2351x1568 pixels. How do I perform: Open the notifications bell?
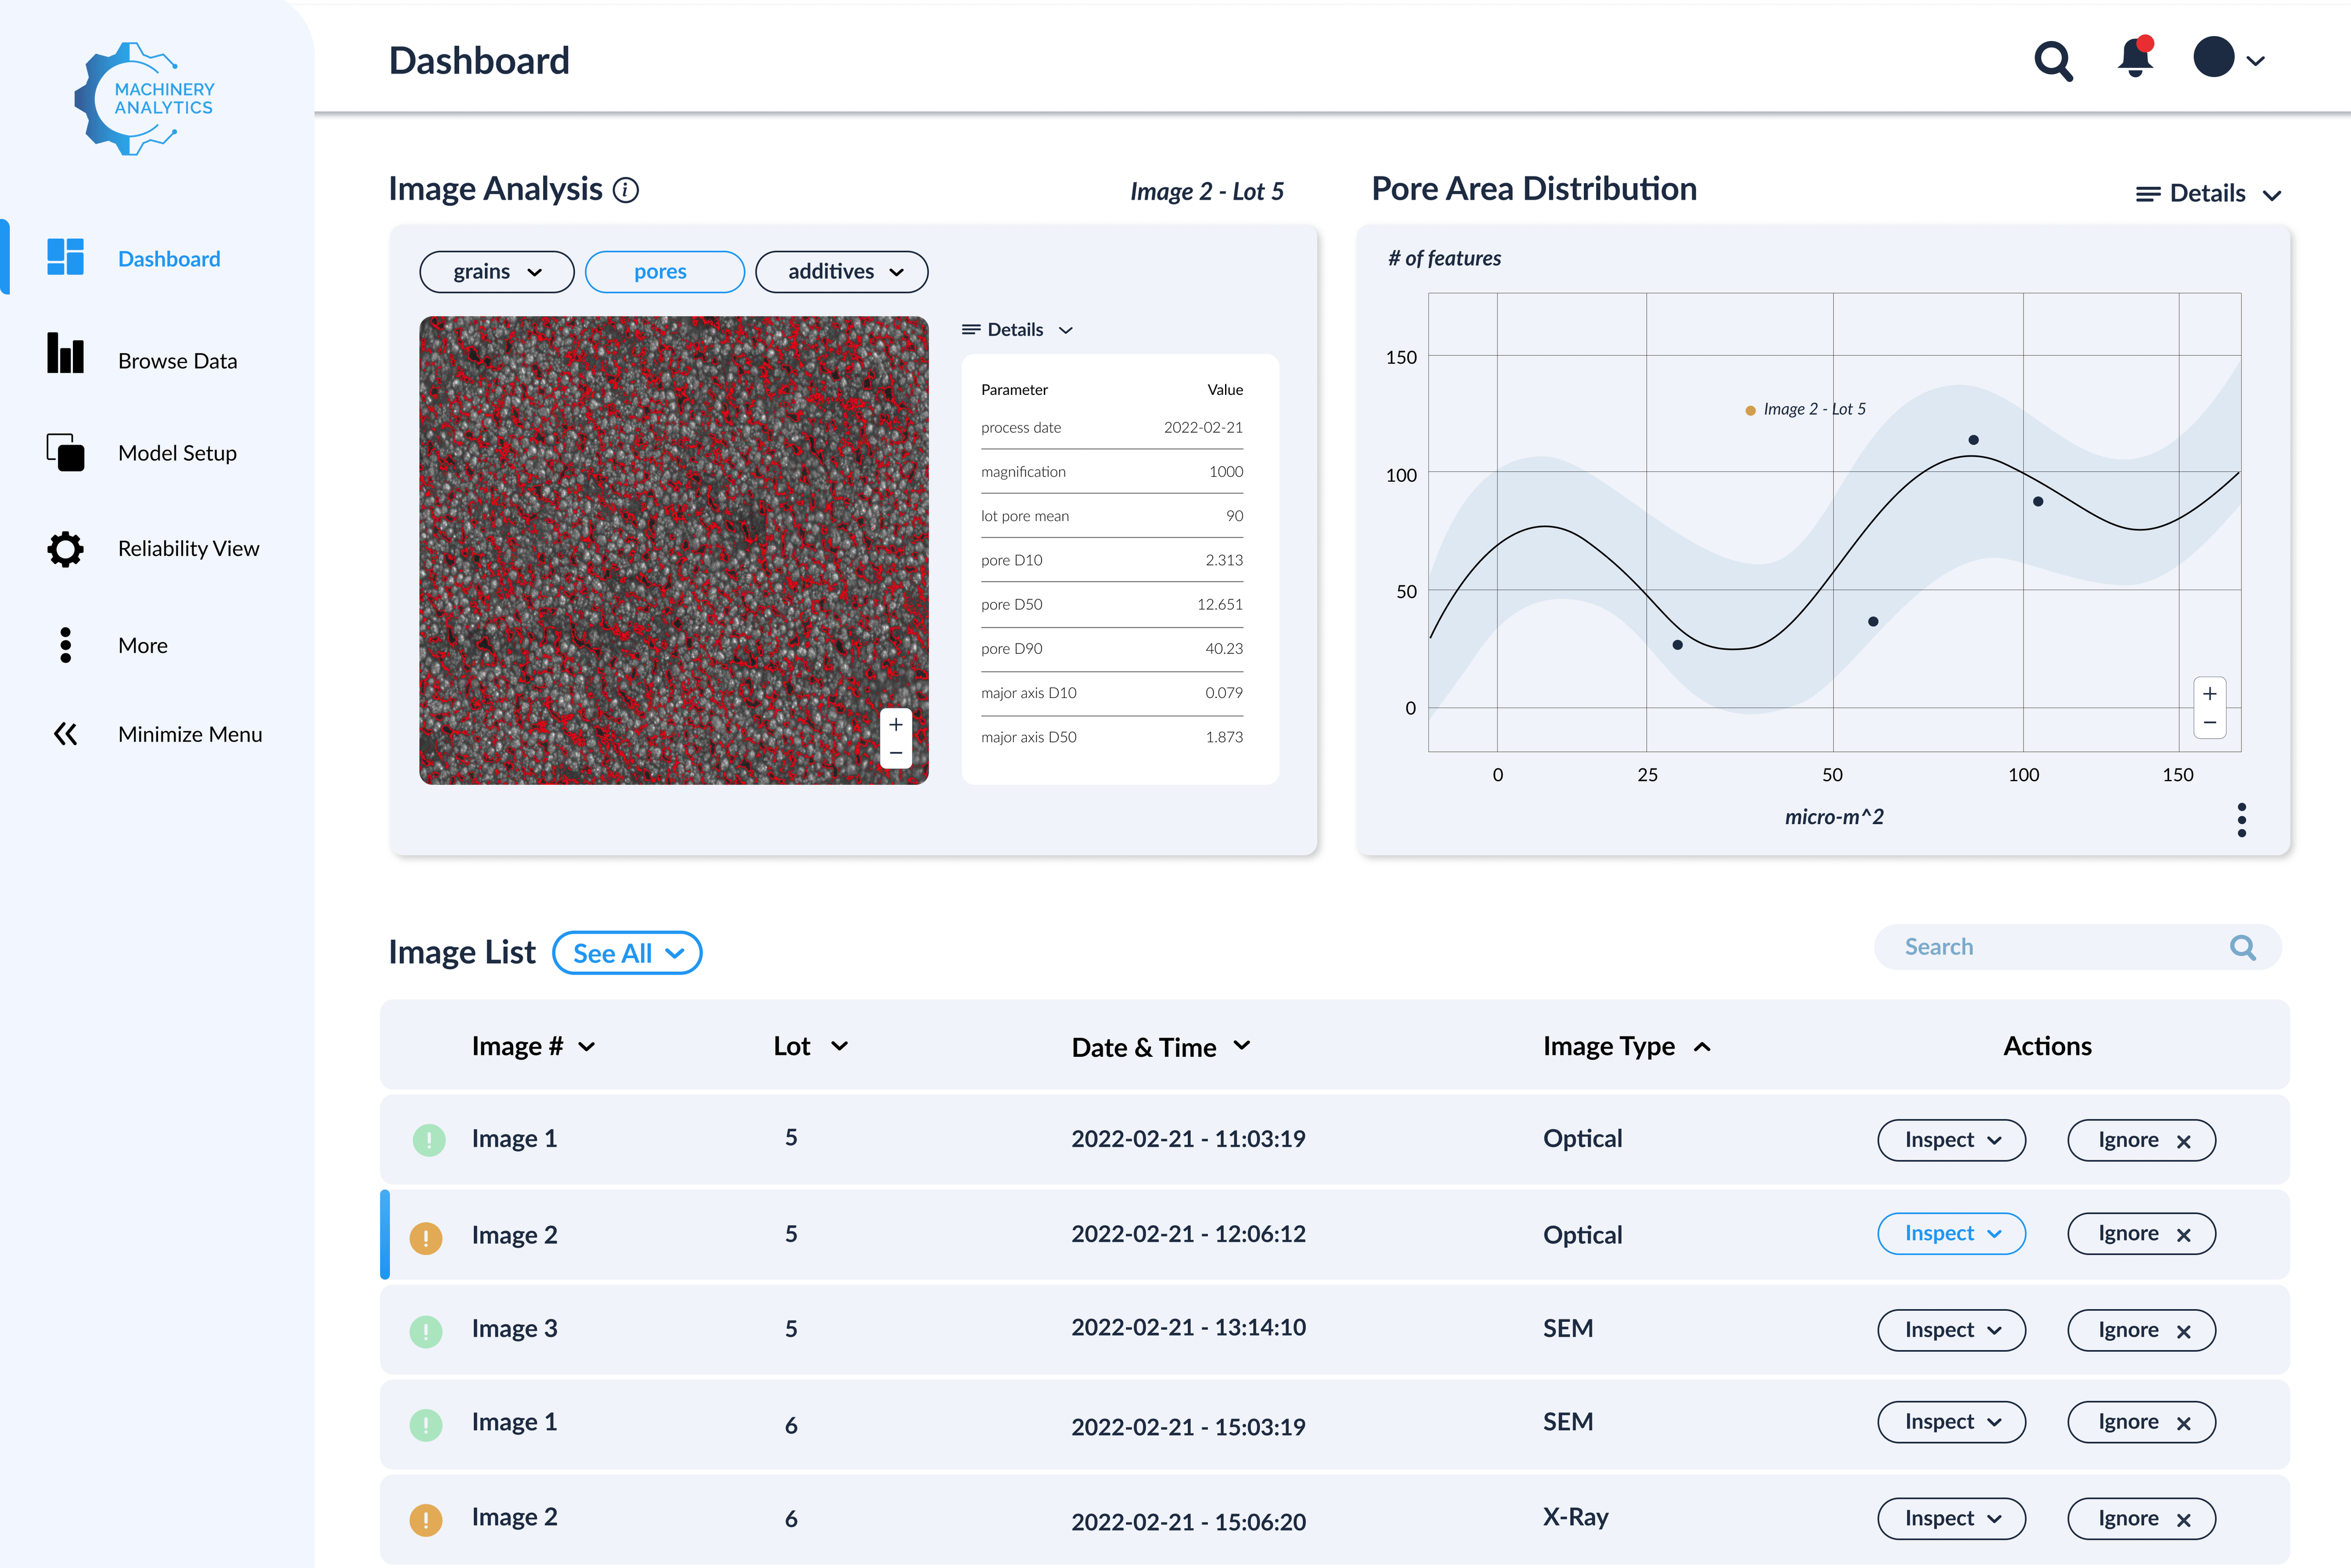(x=2134, y=59)
